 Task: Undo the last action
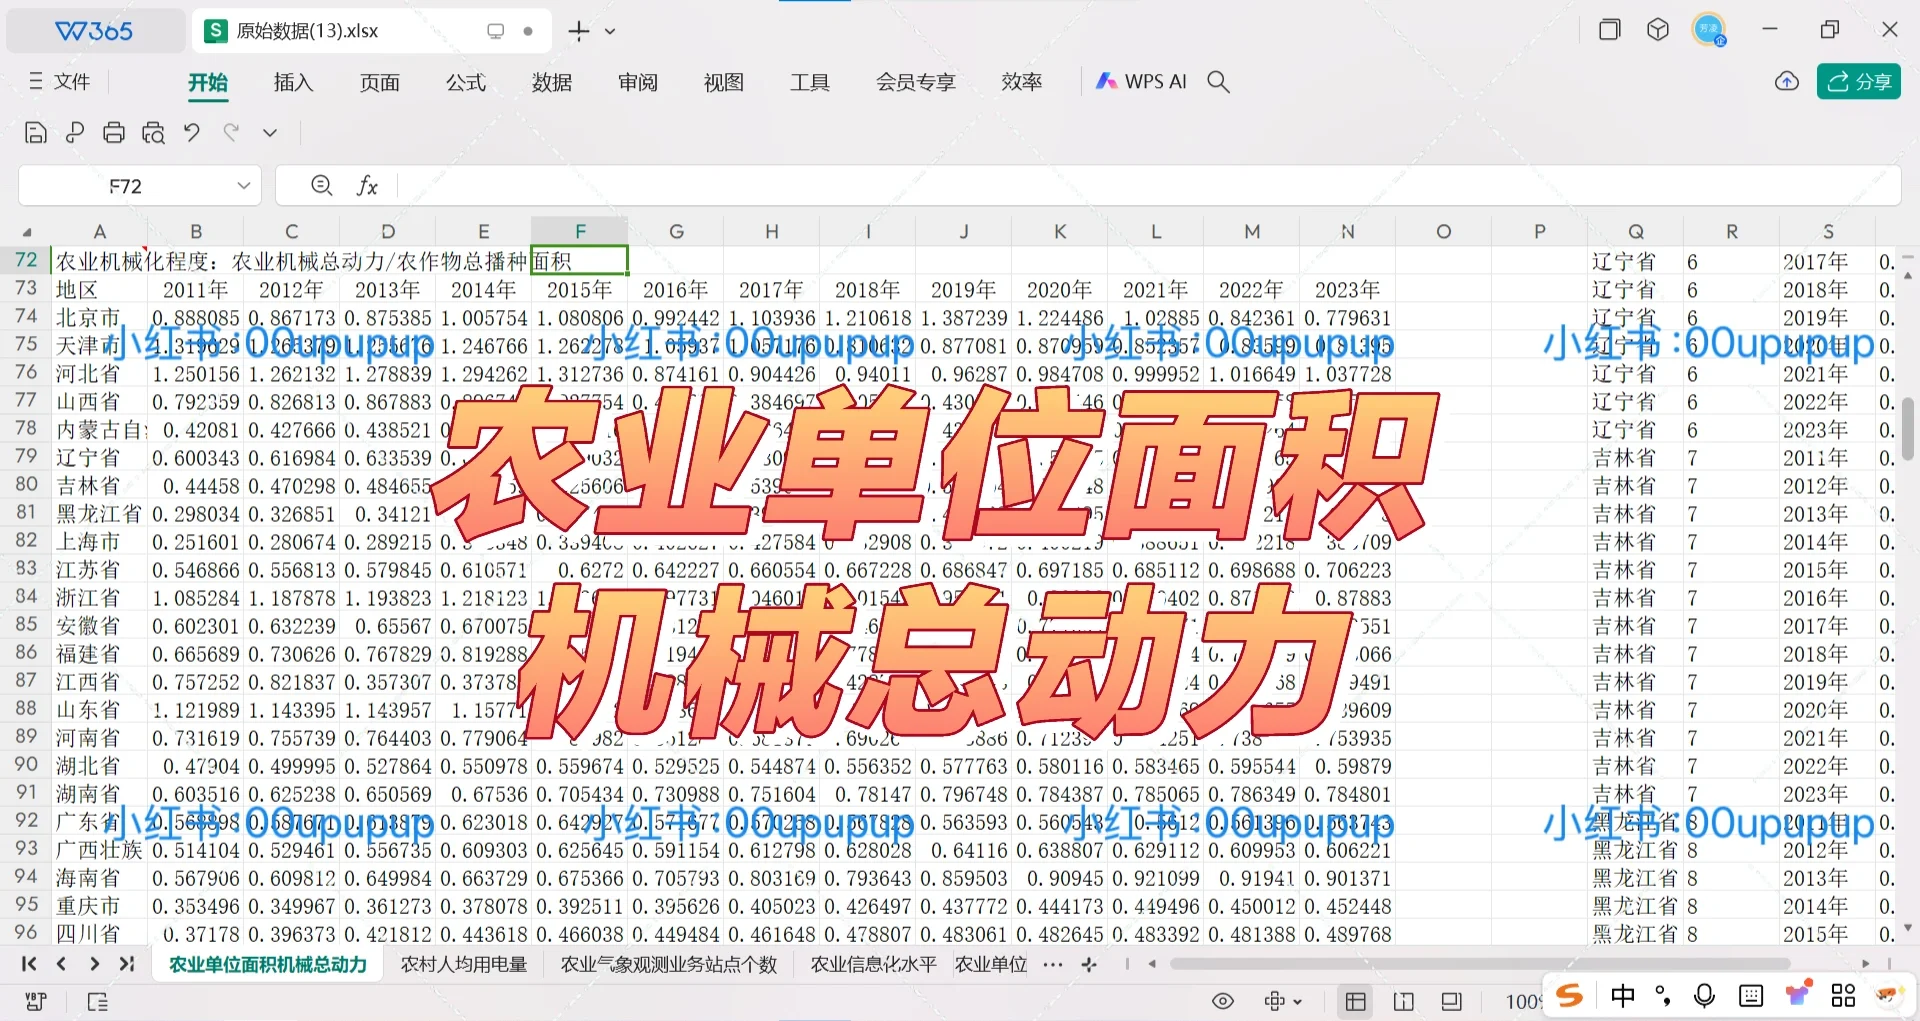[x=192, y=132]
